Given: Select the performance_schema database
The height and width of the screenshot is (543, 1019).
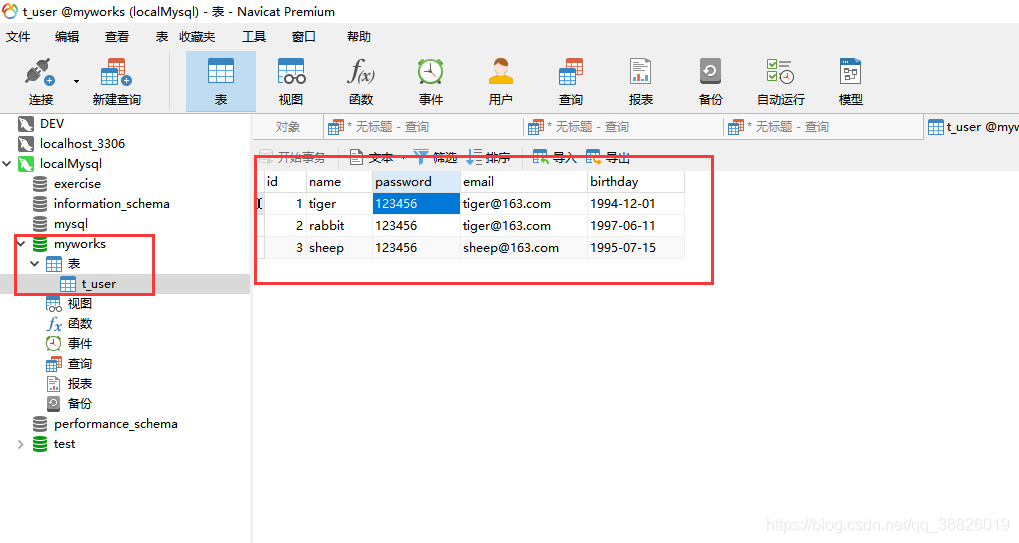Looking at the screenshot, I should (x=115, y=423).
